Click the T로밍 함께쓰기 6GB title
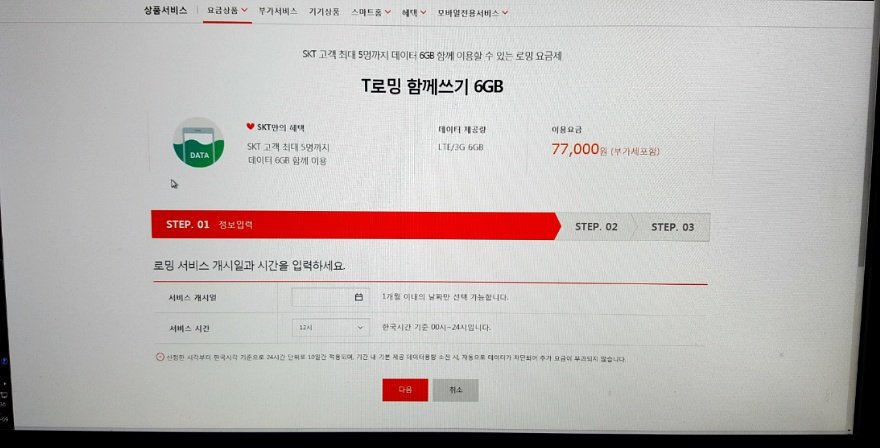The height and width of the screenshot is (448, 880). click(x=432, y=86)
